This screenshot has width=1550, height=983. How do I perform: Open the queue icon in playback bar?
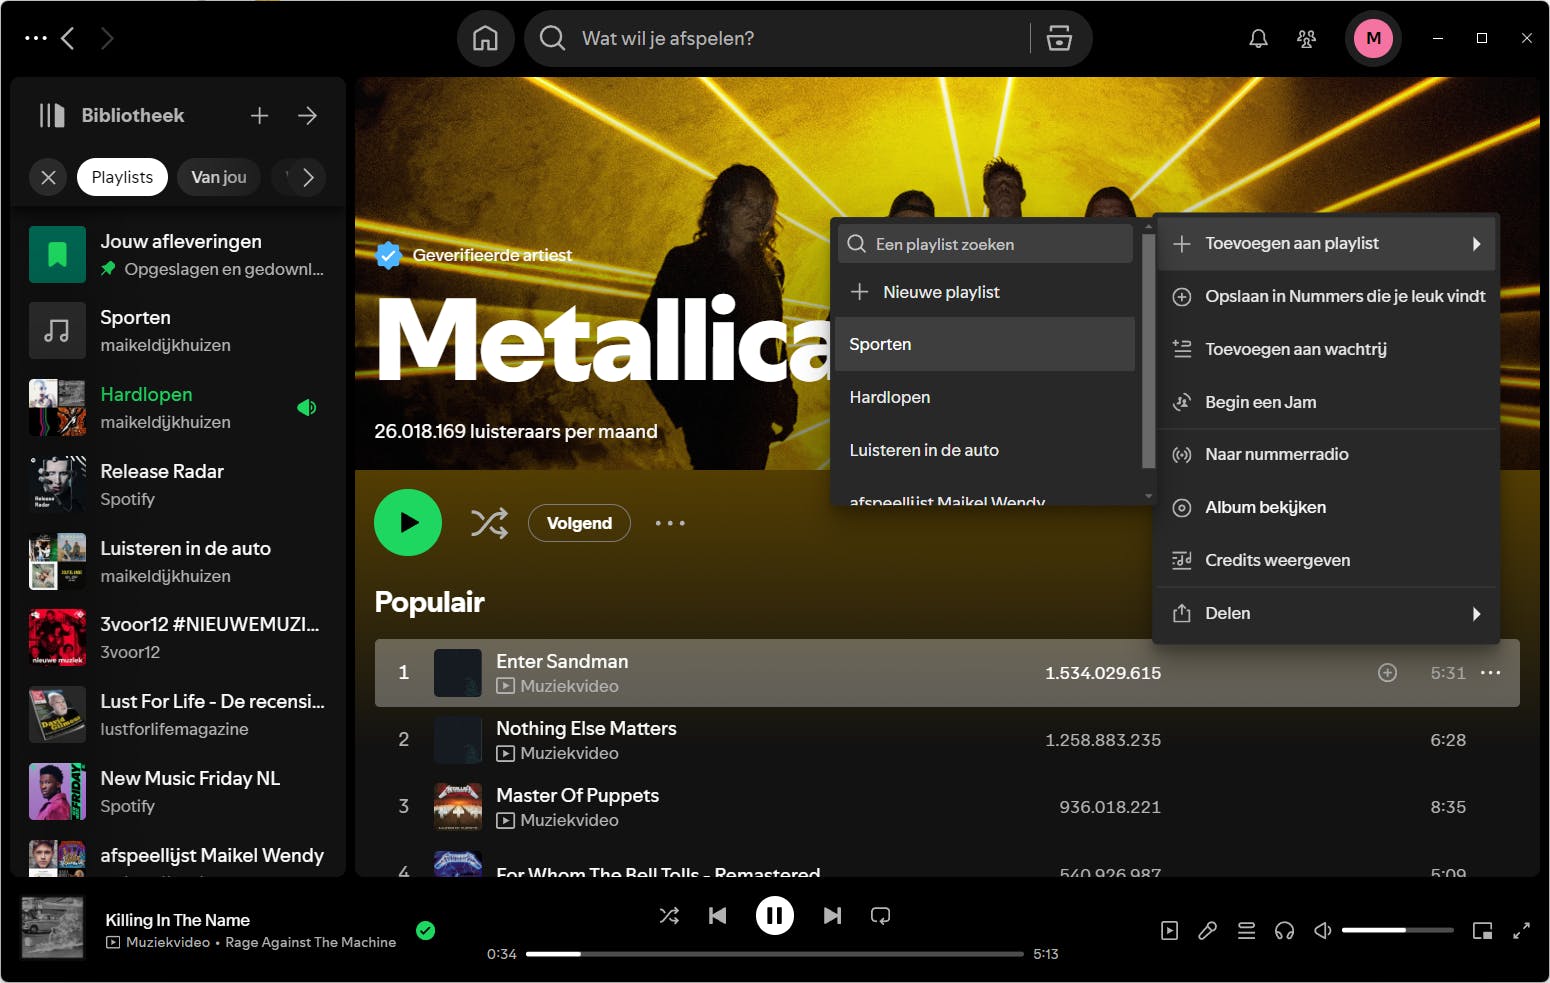click(x=1246, y=931)
